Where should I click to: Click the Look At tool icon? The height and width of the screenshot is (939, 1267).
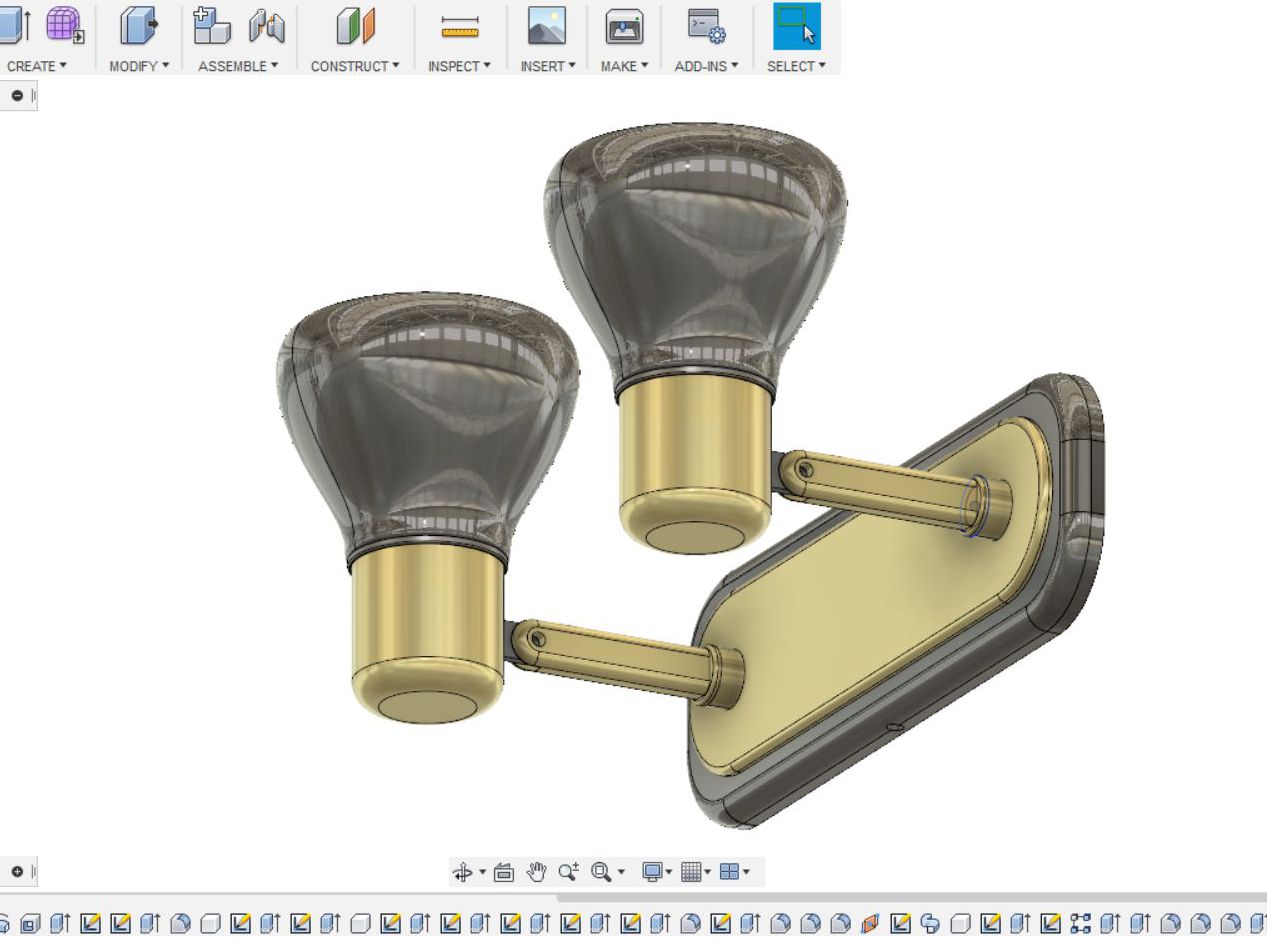(x=505, y=870)
